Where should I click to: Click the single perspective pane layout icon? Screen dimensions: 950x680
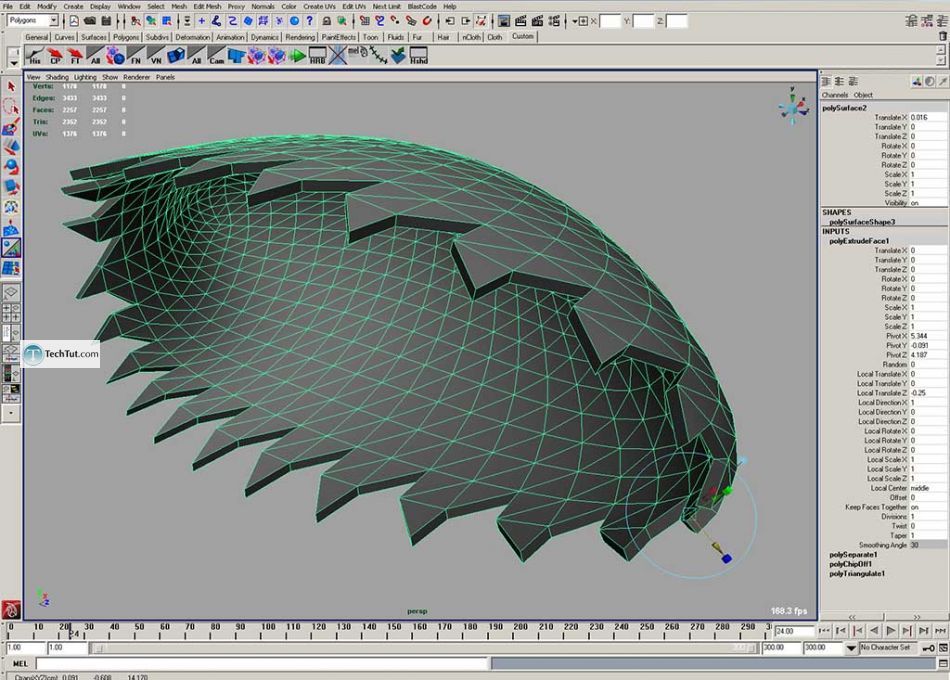pos(11,293)
